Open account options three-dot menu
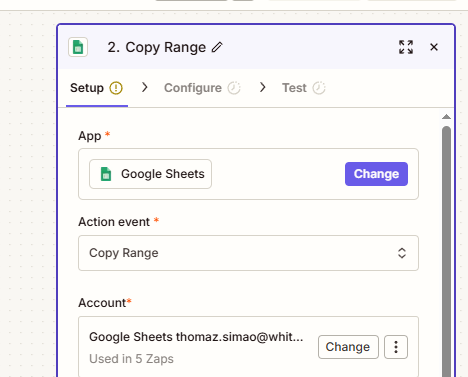 coord(396,347)
